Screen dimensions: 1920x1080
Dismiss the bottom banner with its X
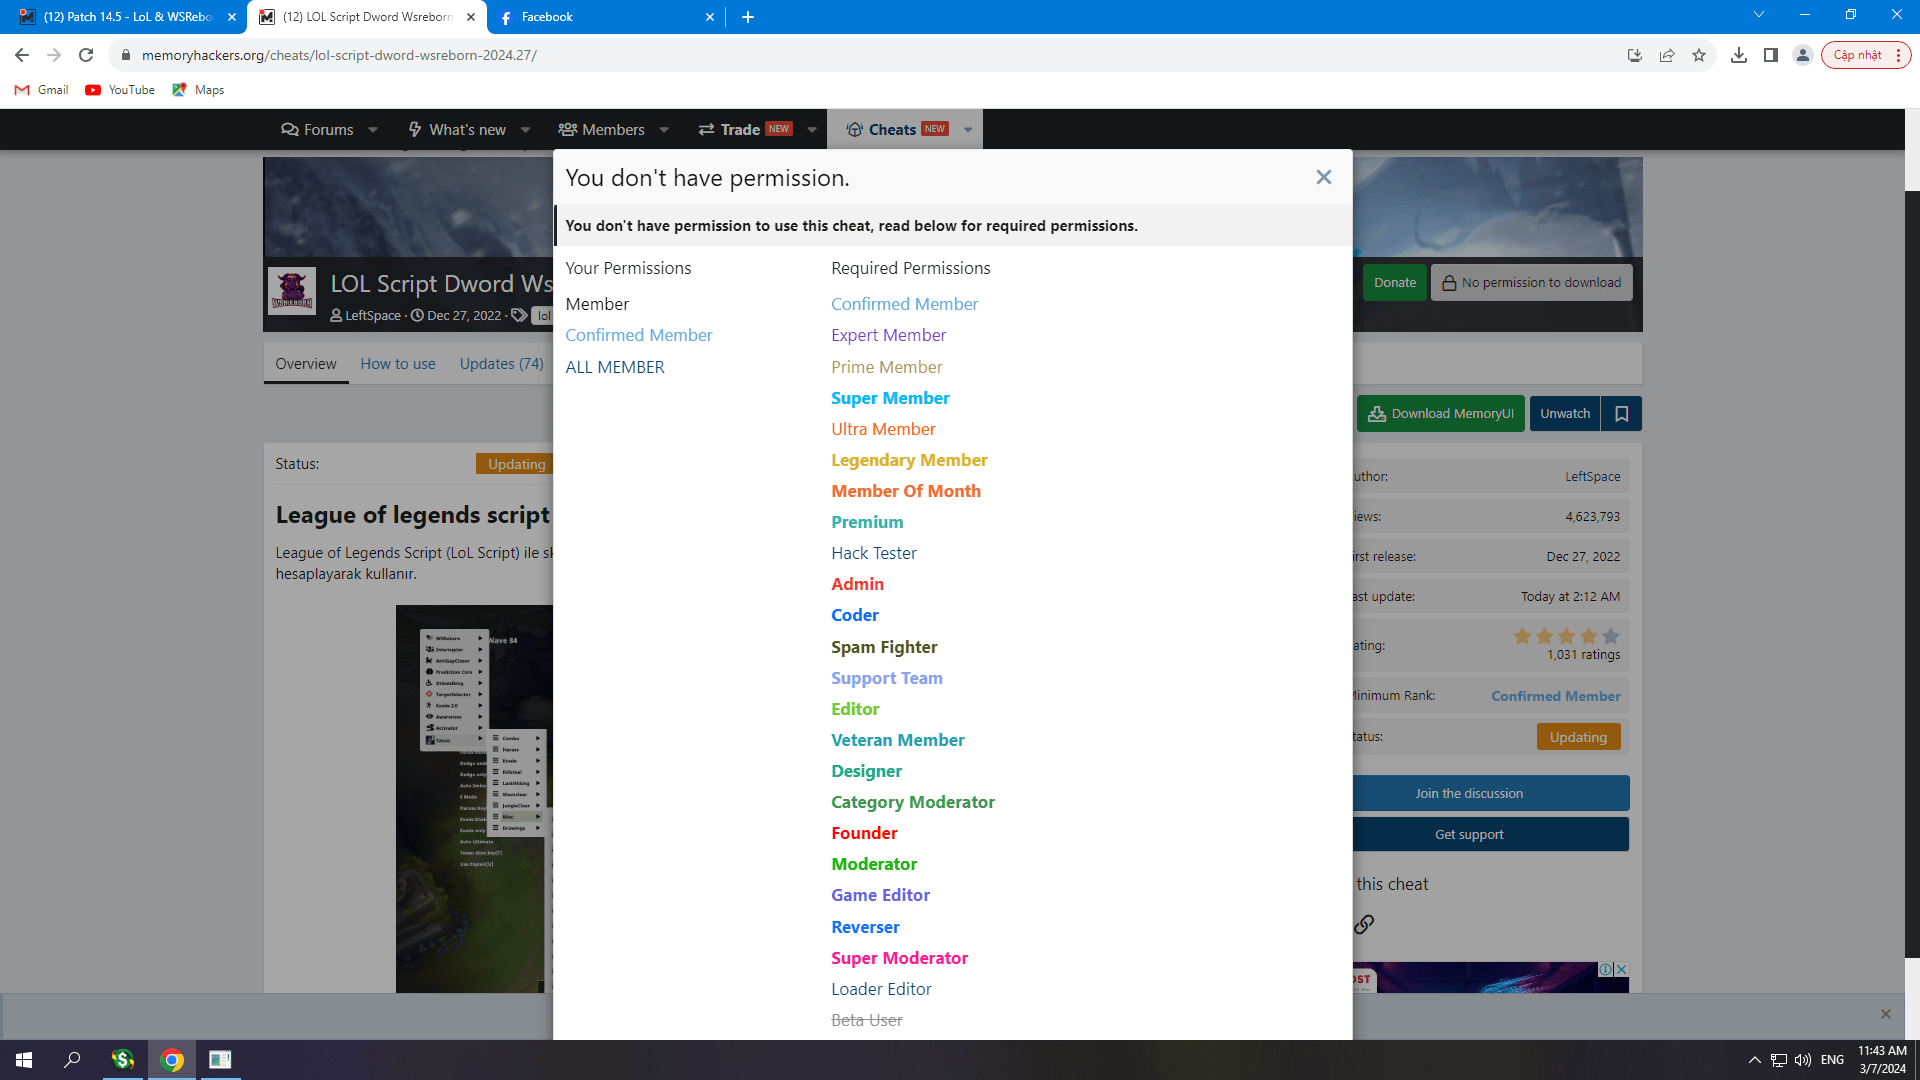coord(1886,1014)
